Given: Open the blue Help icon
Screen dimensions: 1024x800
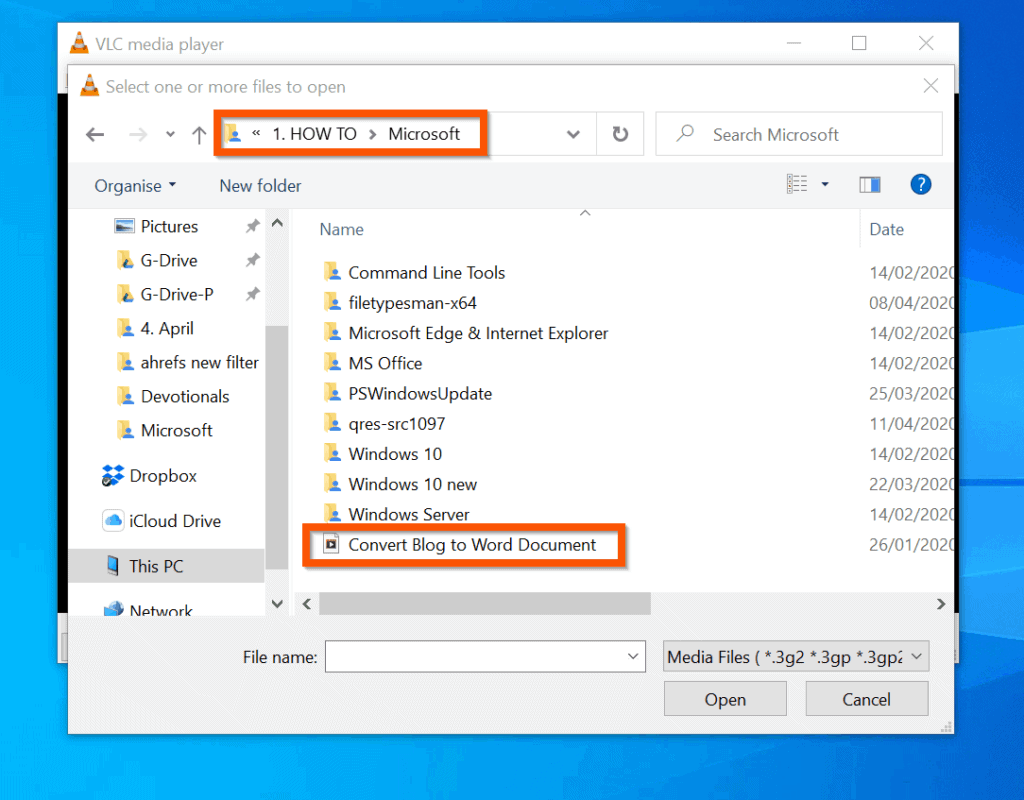Looking at the screenshot, I should (x=921, y=185).
